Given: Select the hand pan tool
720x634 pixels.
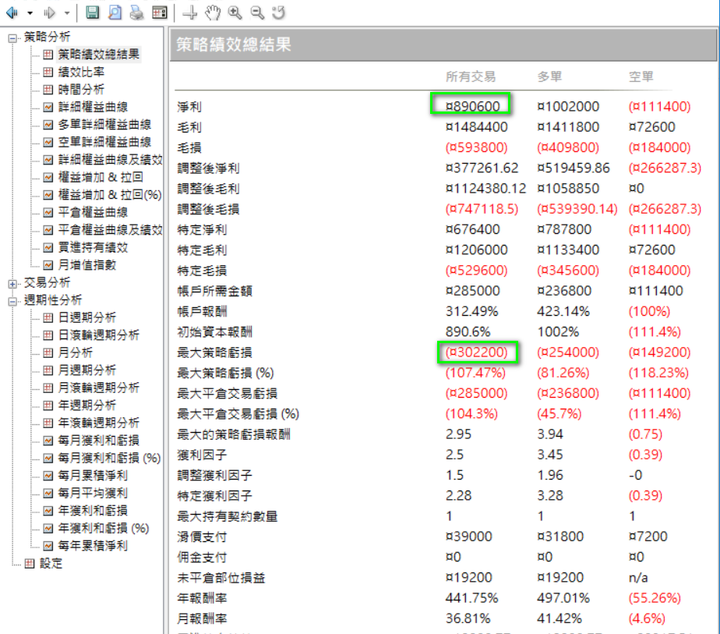Looking at the screenshot, I should (213, 13).
